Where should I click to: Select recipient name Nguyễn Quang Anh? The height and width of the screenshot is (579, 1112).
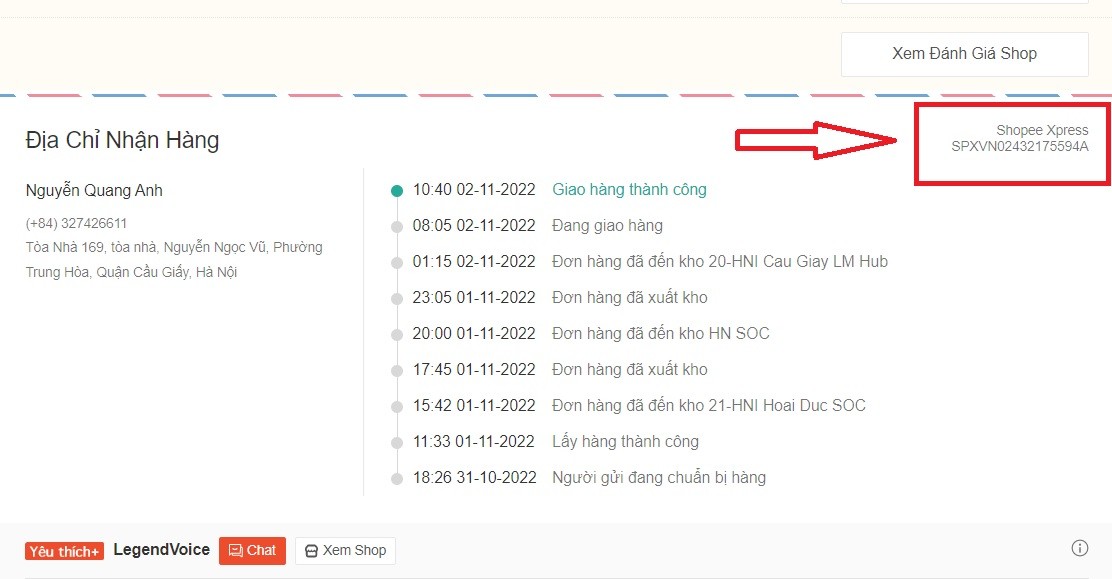coord(94,190)
